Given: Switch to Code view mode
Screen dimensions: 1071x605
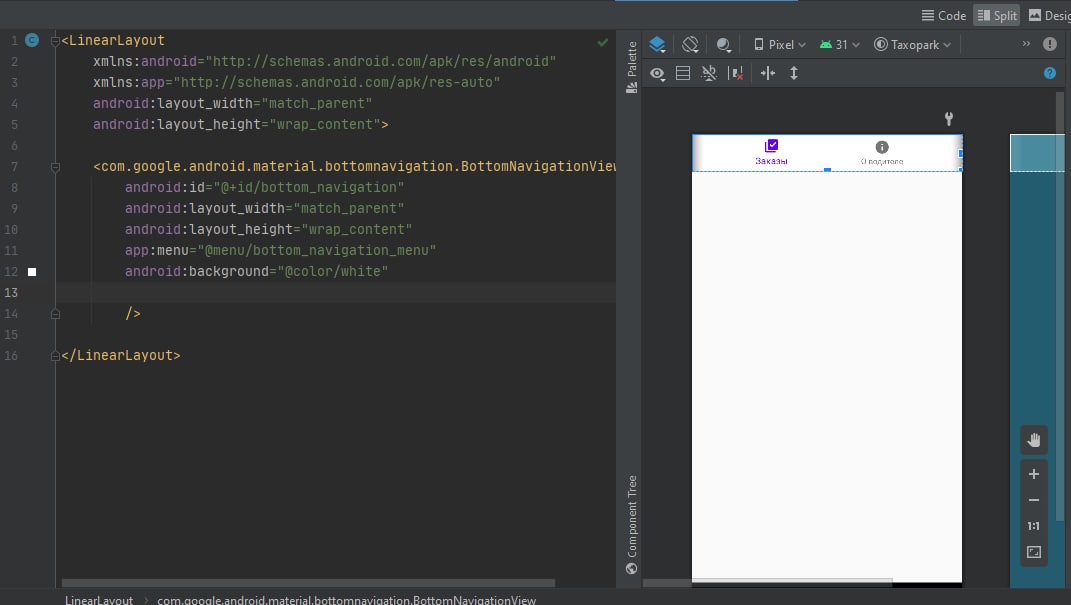Looking at the screenshot, I should tap(943, 15).
